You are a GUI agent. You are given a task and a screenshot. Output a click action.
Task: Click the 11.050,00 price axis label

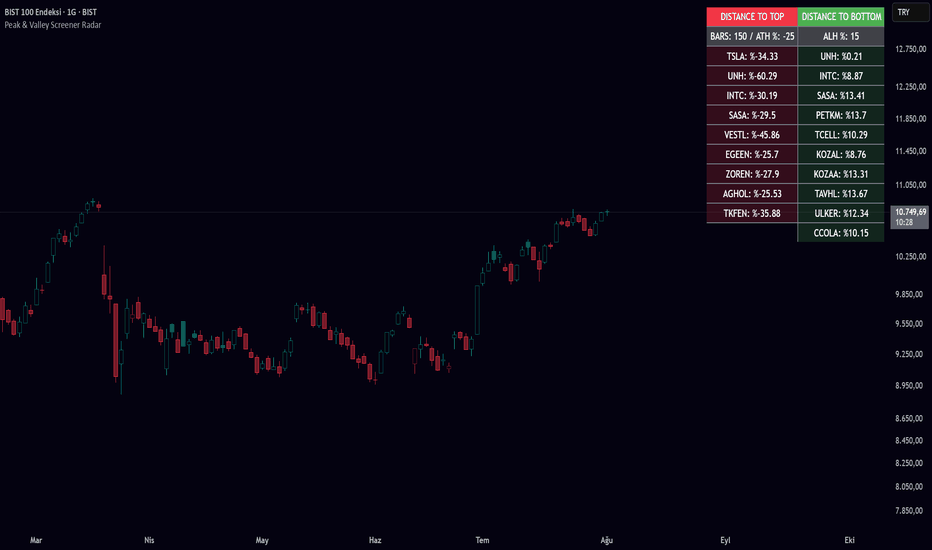pos(911,185)
